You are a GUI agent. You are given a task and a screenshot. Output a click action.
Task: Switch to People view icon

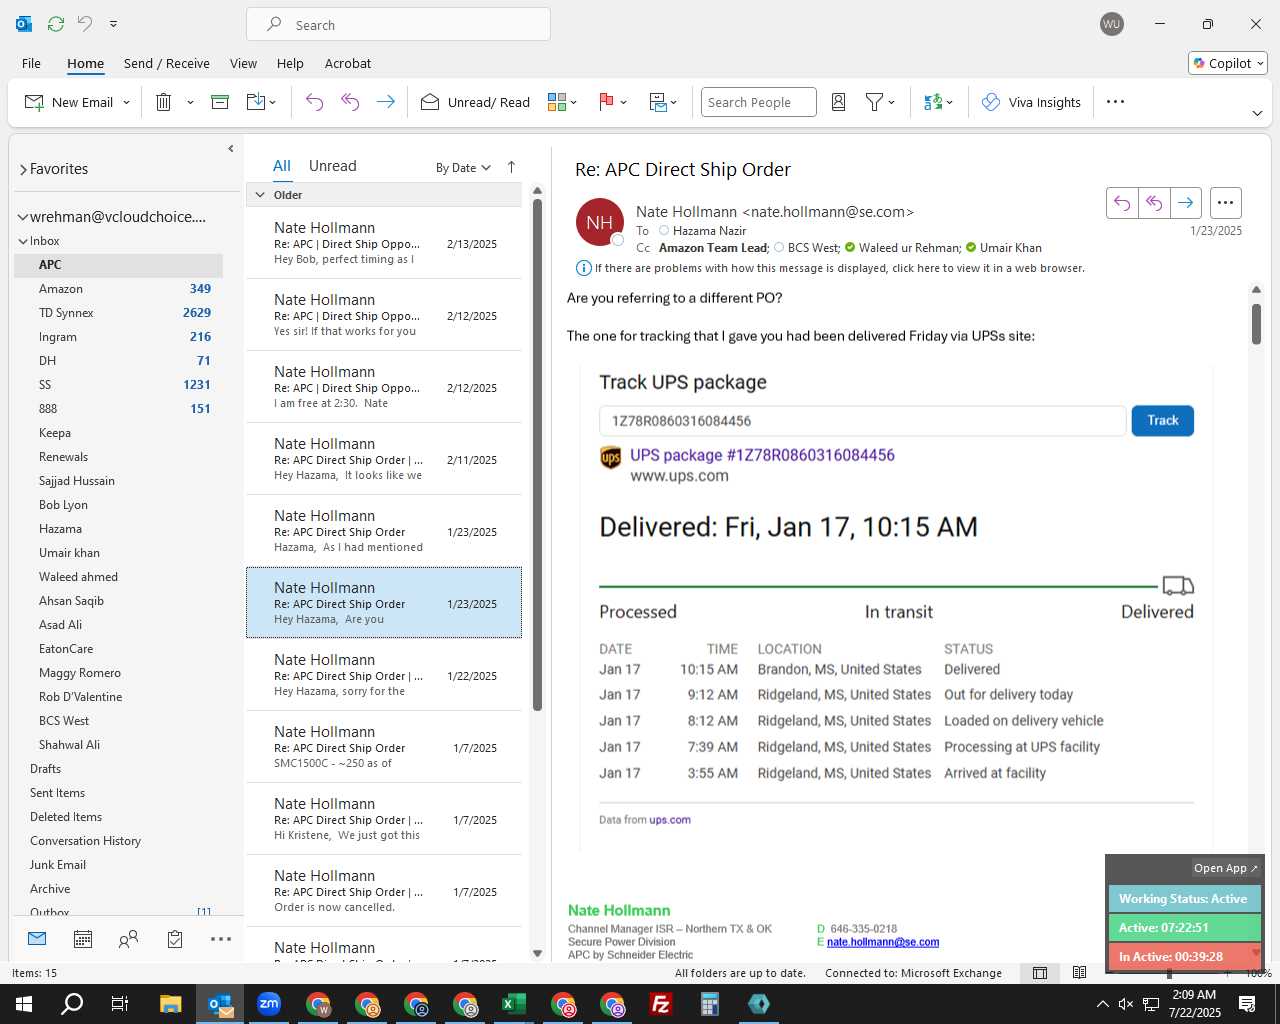point(128,939)
